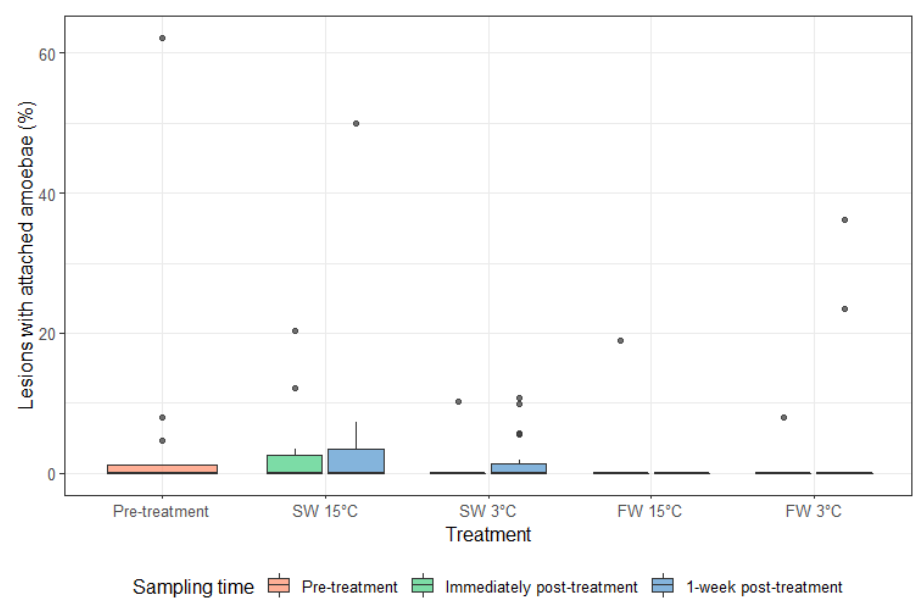
Task: Click the green SW 15°C box
Action: [x=295, y=464]
